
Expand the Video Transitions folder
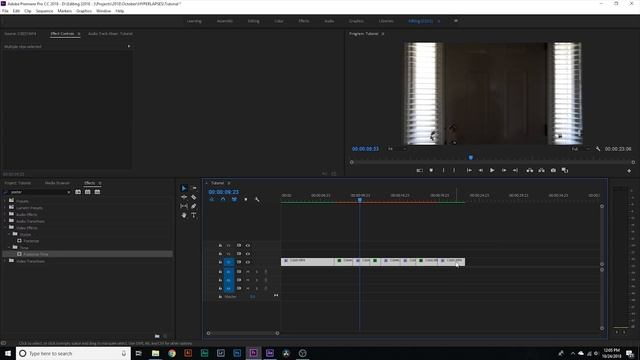point(5,261)
